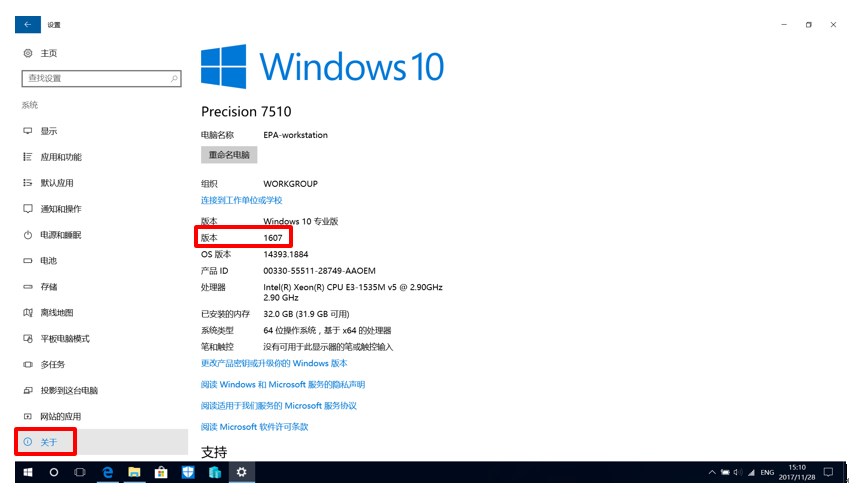Click the volume speaker tray icon

[x=737, y=473]
